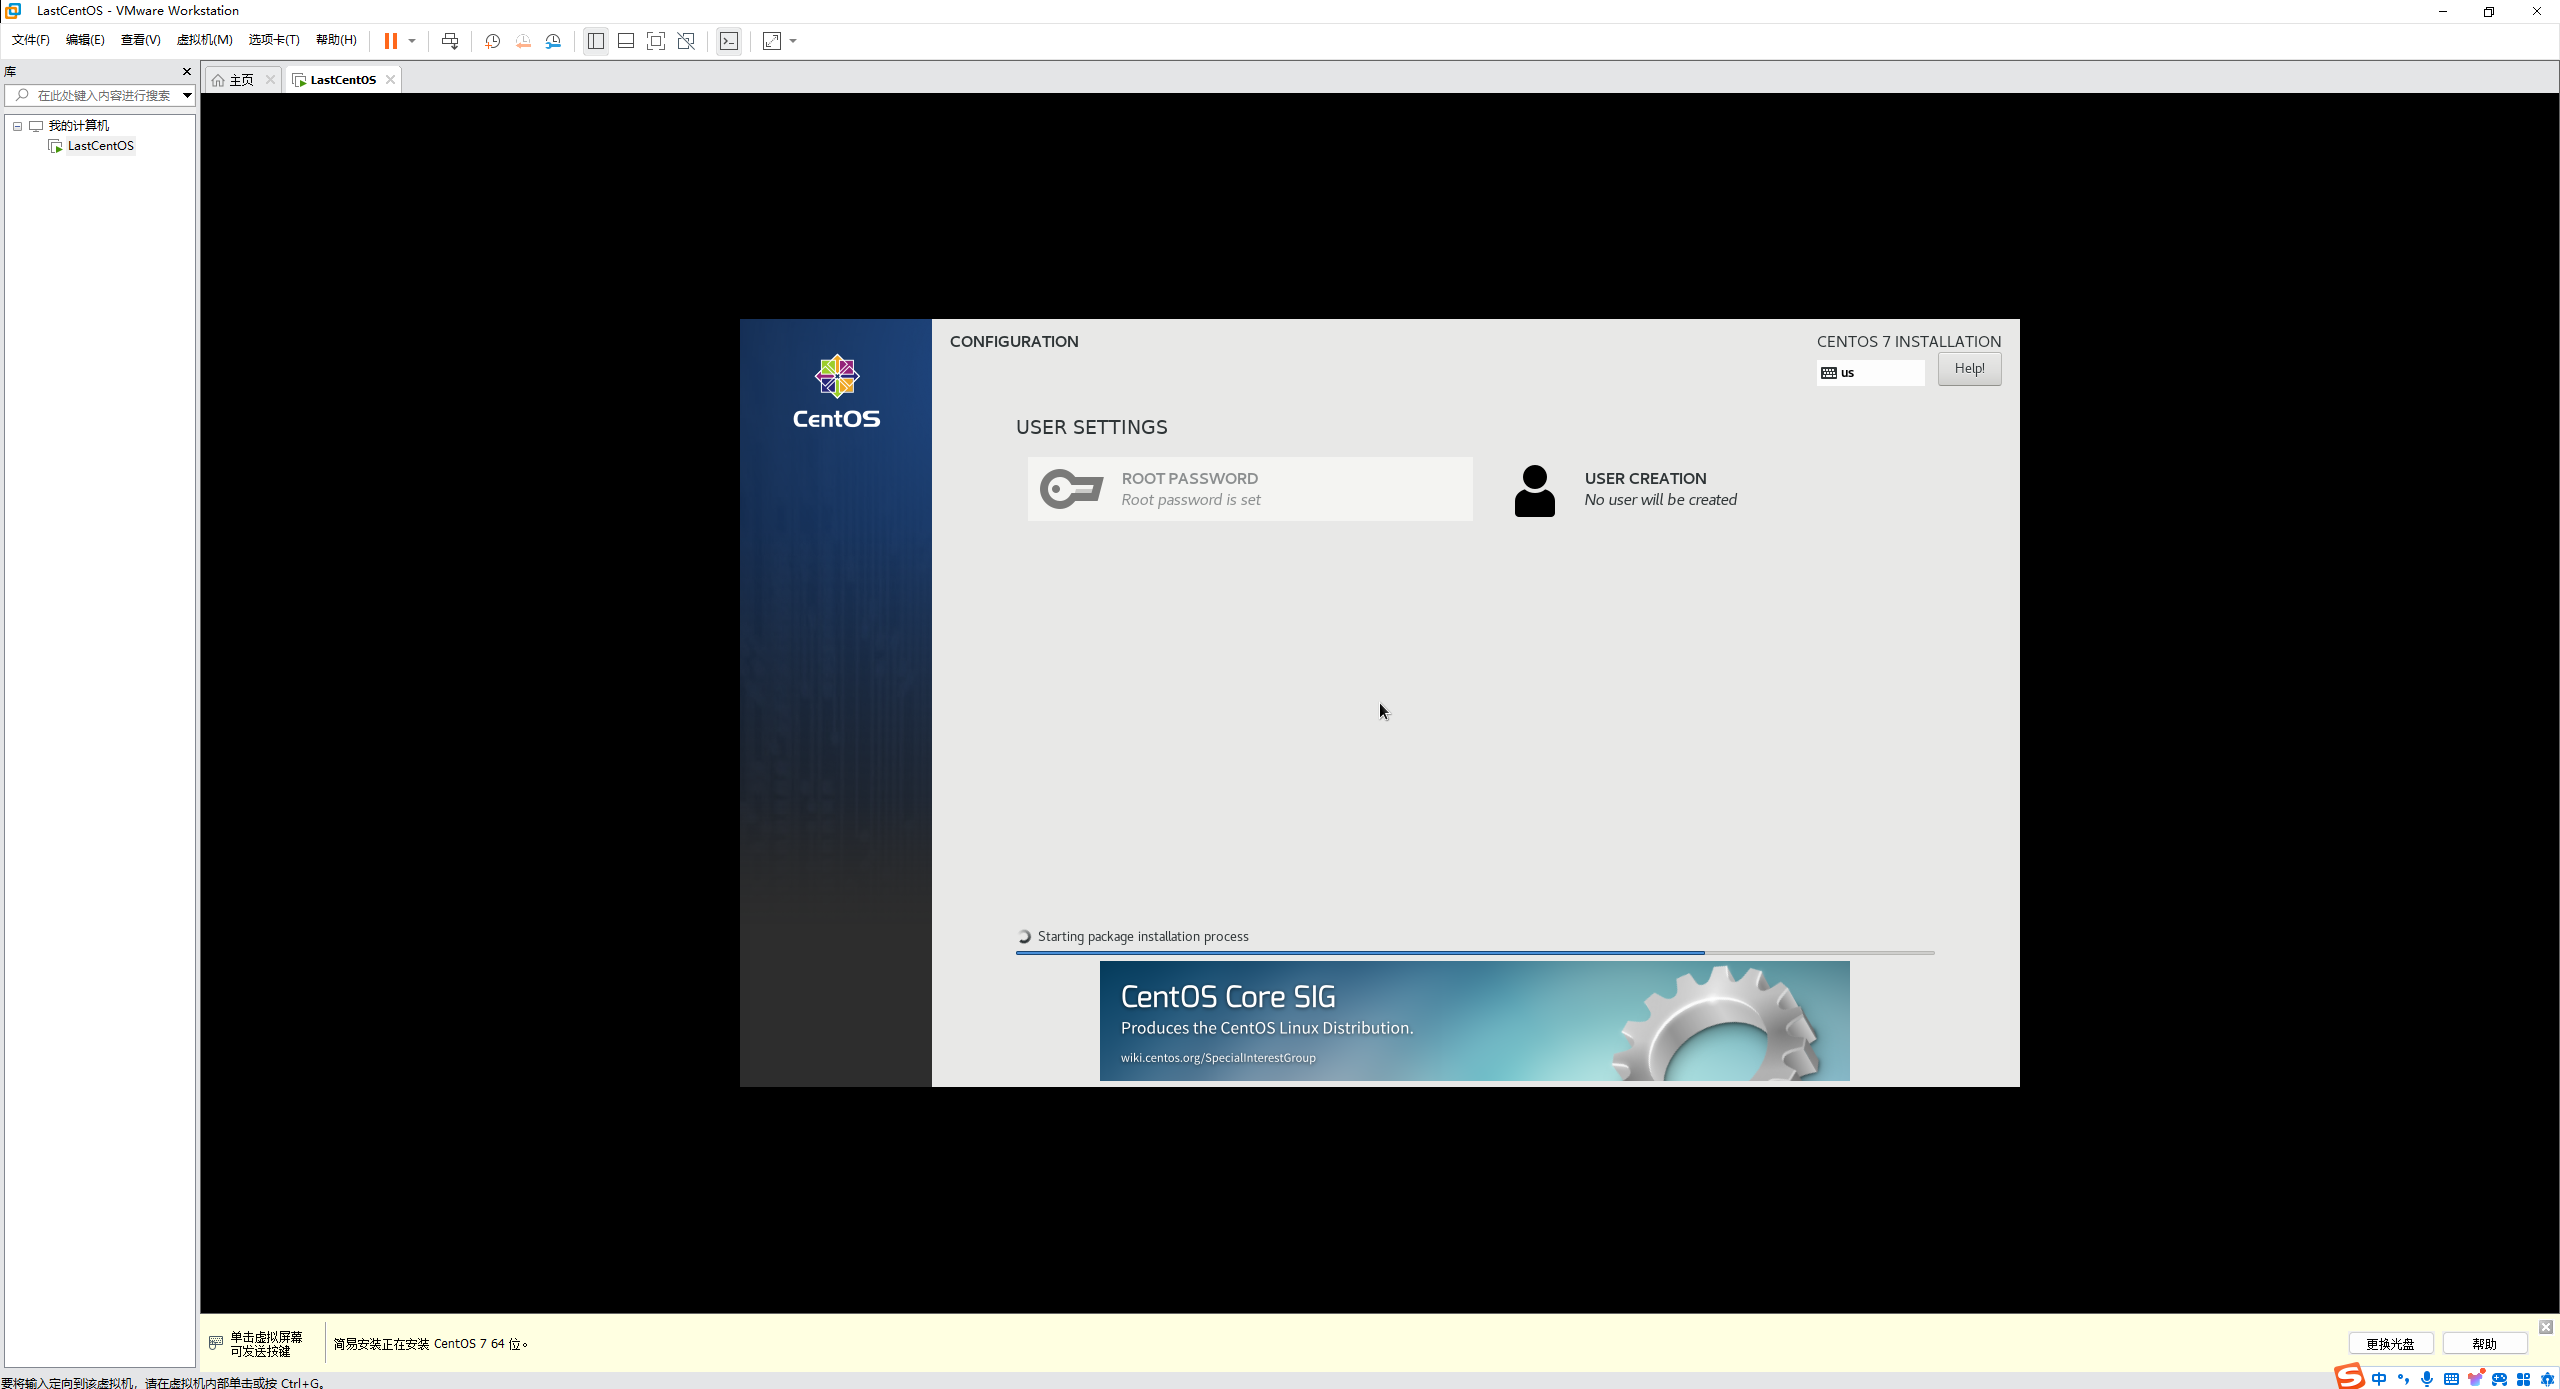This screenshot has width=2560, height=1389.
Task: Open the 帮助(H) menu
Action: click(336, 40)
